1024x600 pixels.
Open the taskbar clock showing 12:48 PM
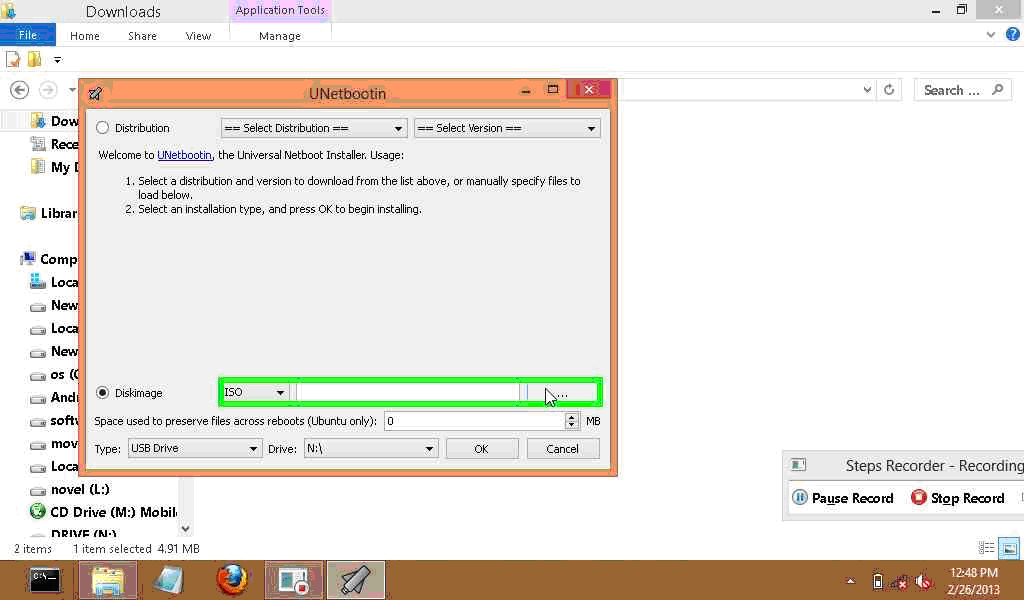click(973, 580)
